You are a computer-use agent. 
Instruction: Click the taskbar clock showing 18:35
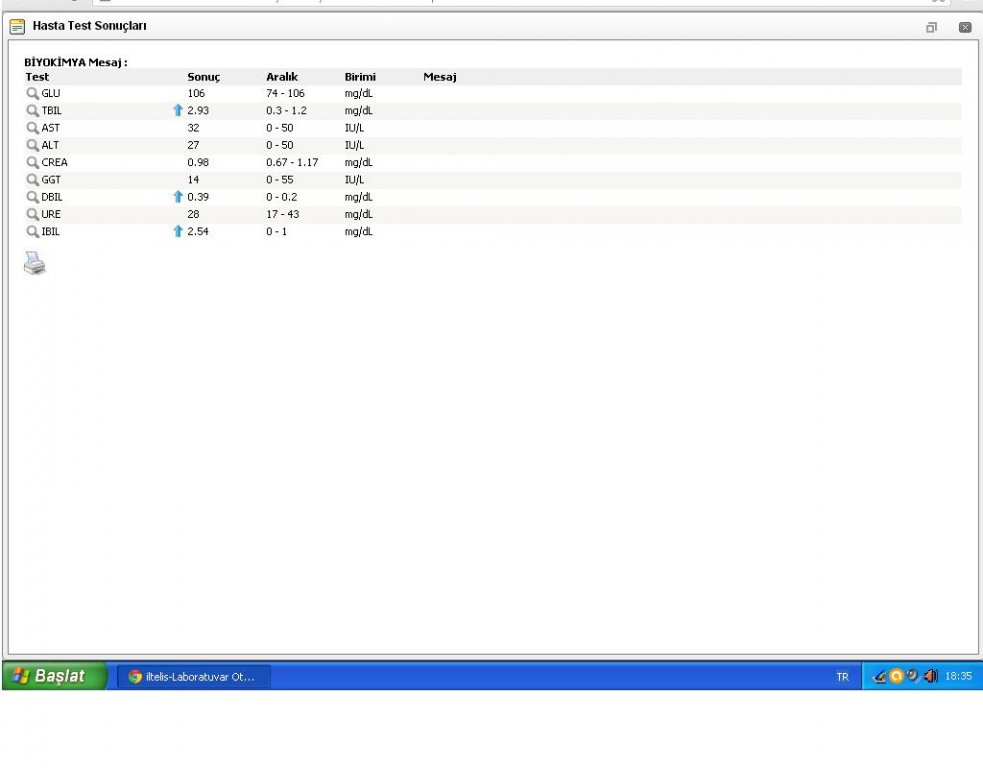[958, 677]
